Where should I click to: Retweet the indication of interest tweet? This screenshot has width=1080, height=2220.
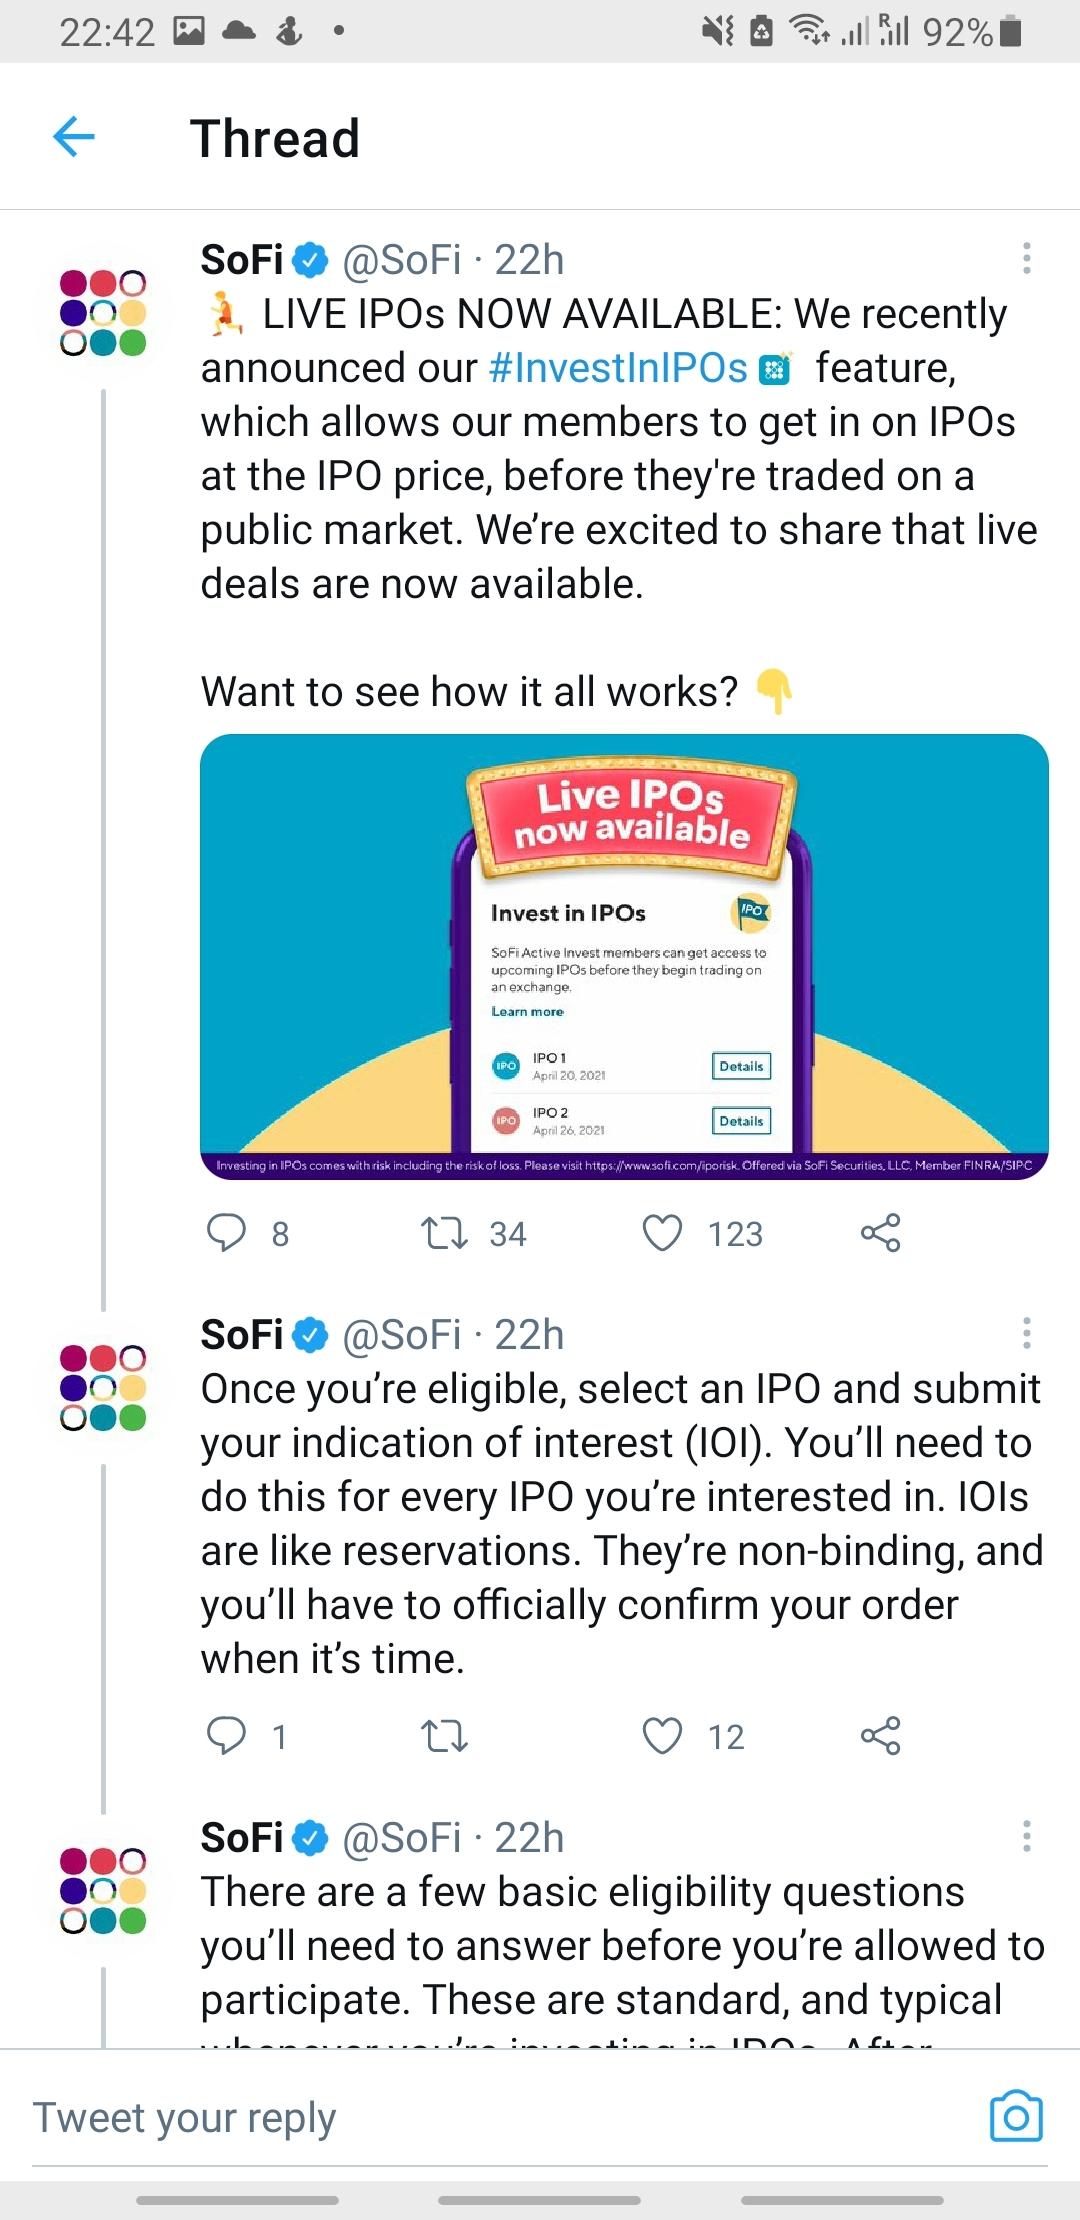[x=444, y=1736]
